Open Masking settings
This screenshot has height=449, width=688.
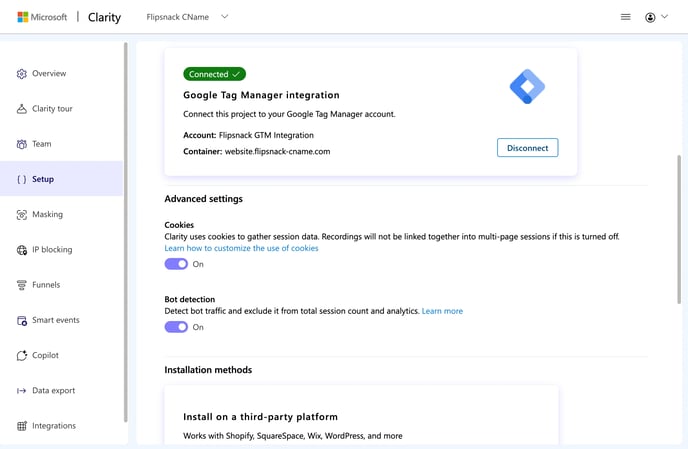(x=61, y=215)
